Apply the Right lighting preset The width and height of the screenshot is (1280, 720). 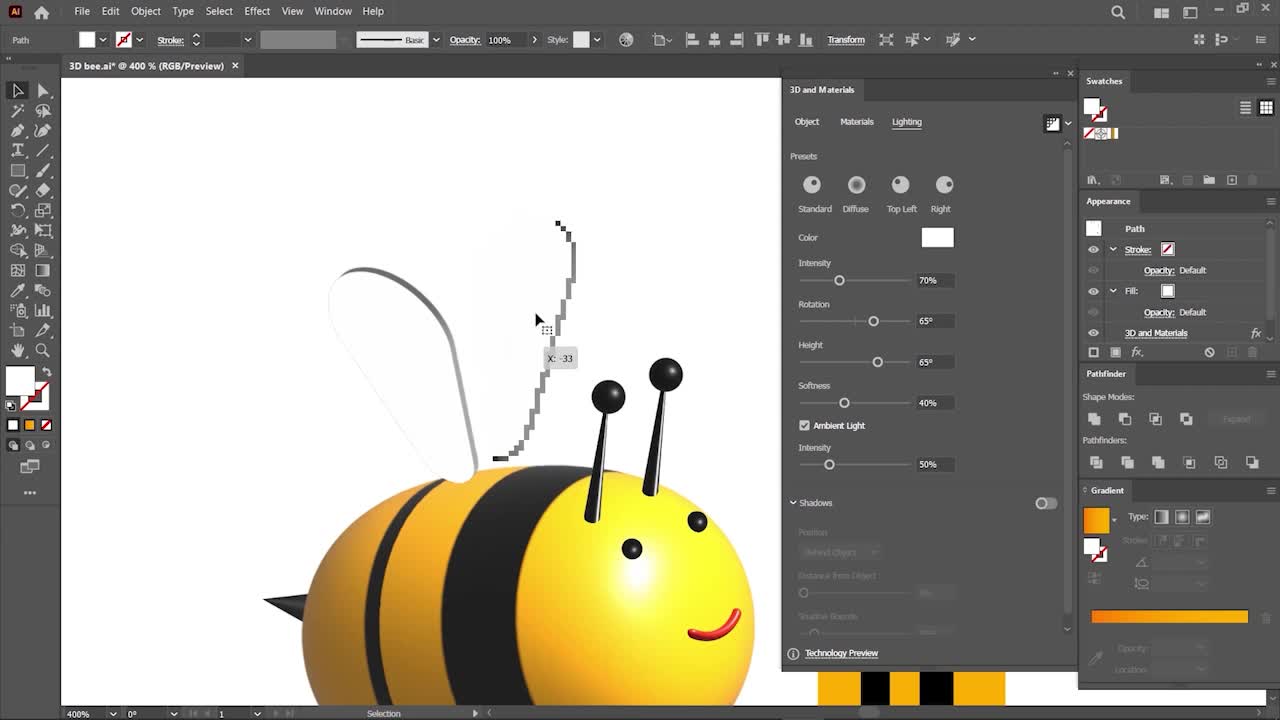944,185
